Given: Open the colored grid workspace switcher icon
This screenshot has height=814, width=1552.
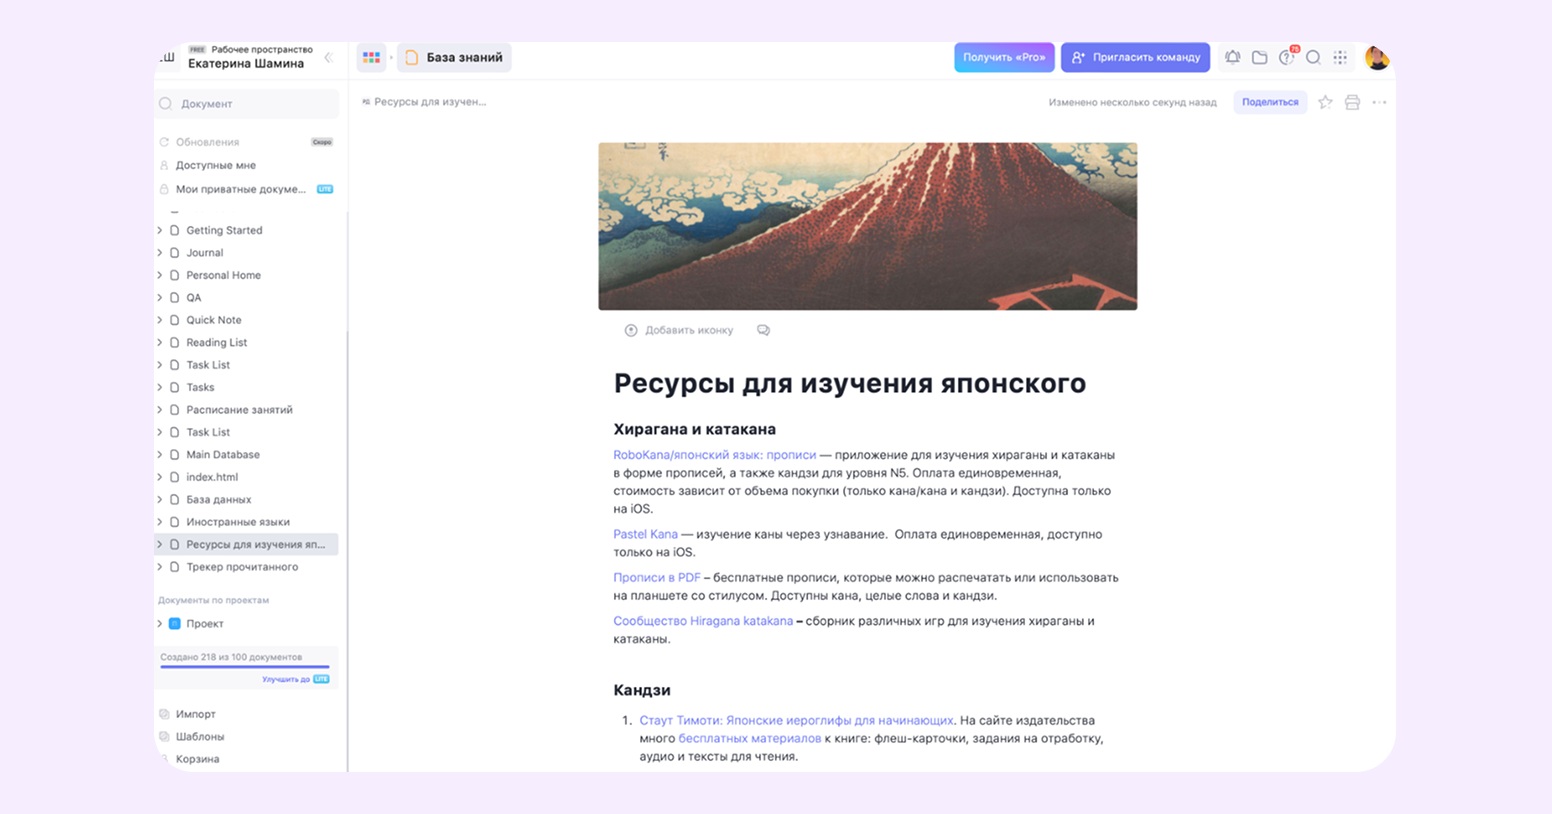Looking at the screenshot, I should point(371,57).
